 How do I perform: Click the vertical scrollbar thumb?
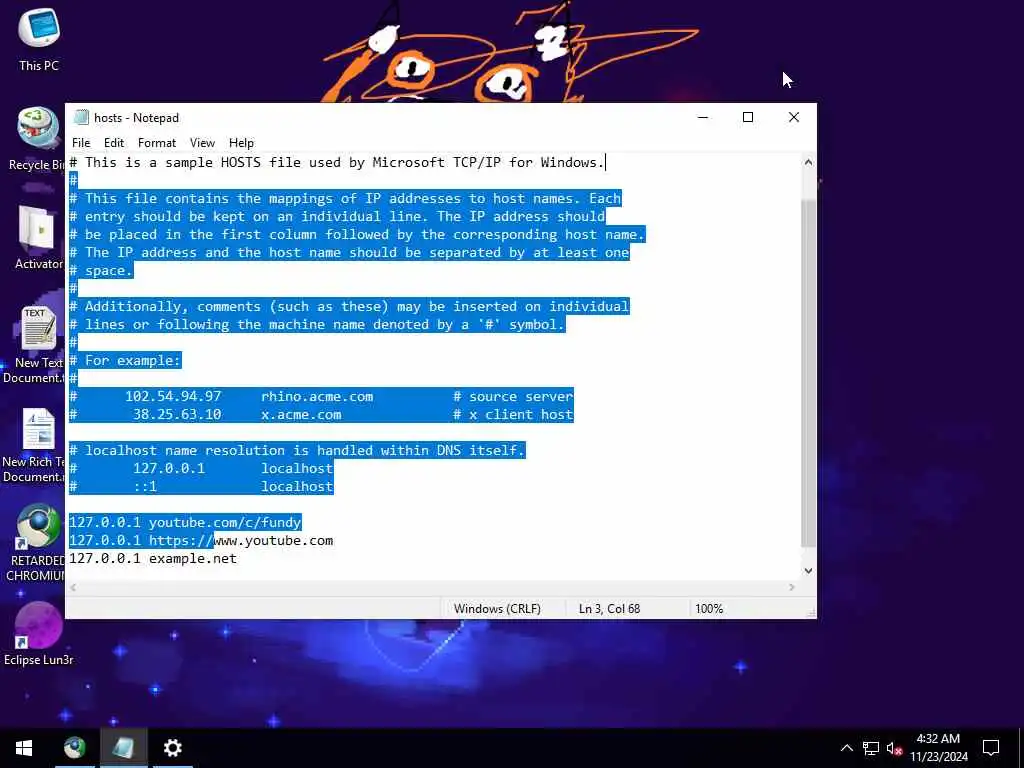click(x=808, y=374)
